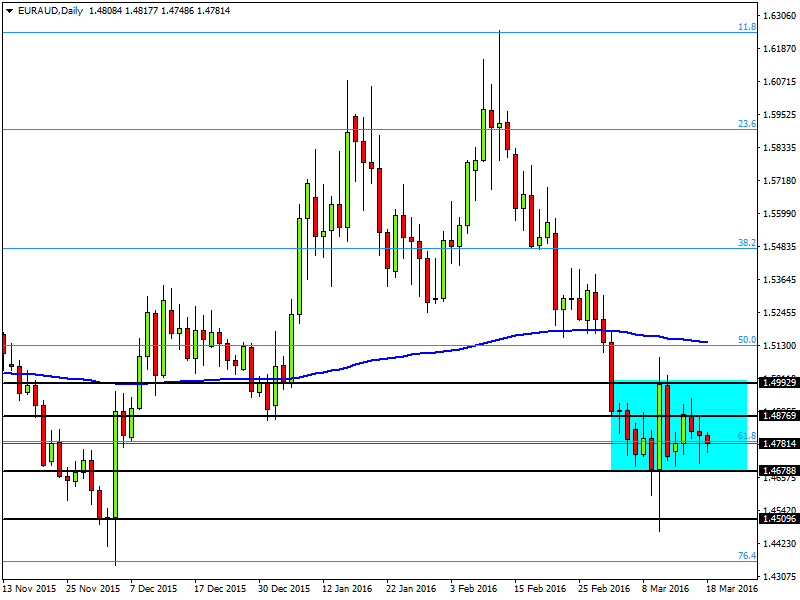Screen dimensions: 800x600
Task: Open the chart dropdown triangle beside EURAUD,Daily
Action: tap(10, 11)
